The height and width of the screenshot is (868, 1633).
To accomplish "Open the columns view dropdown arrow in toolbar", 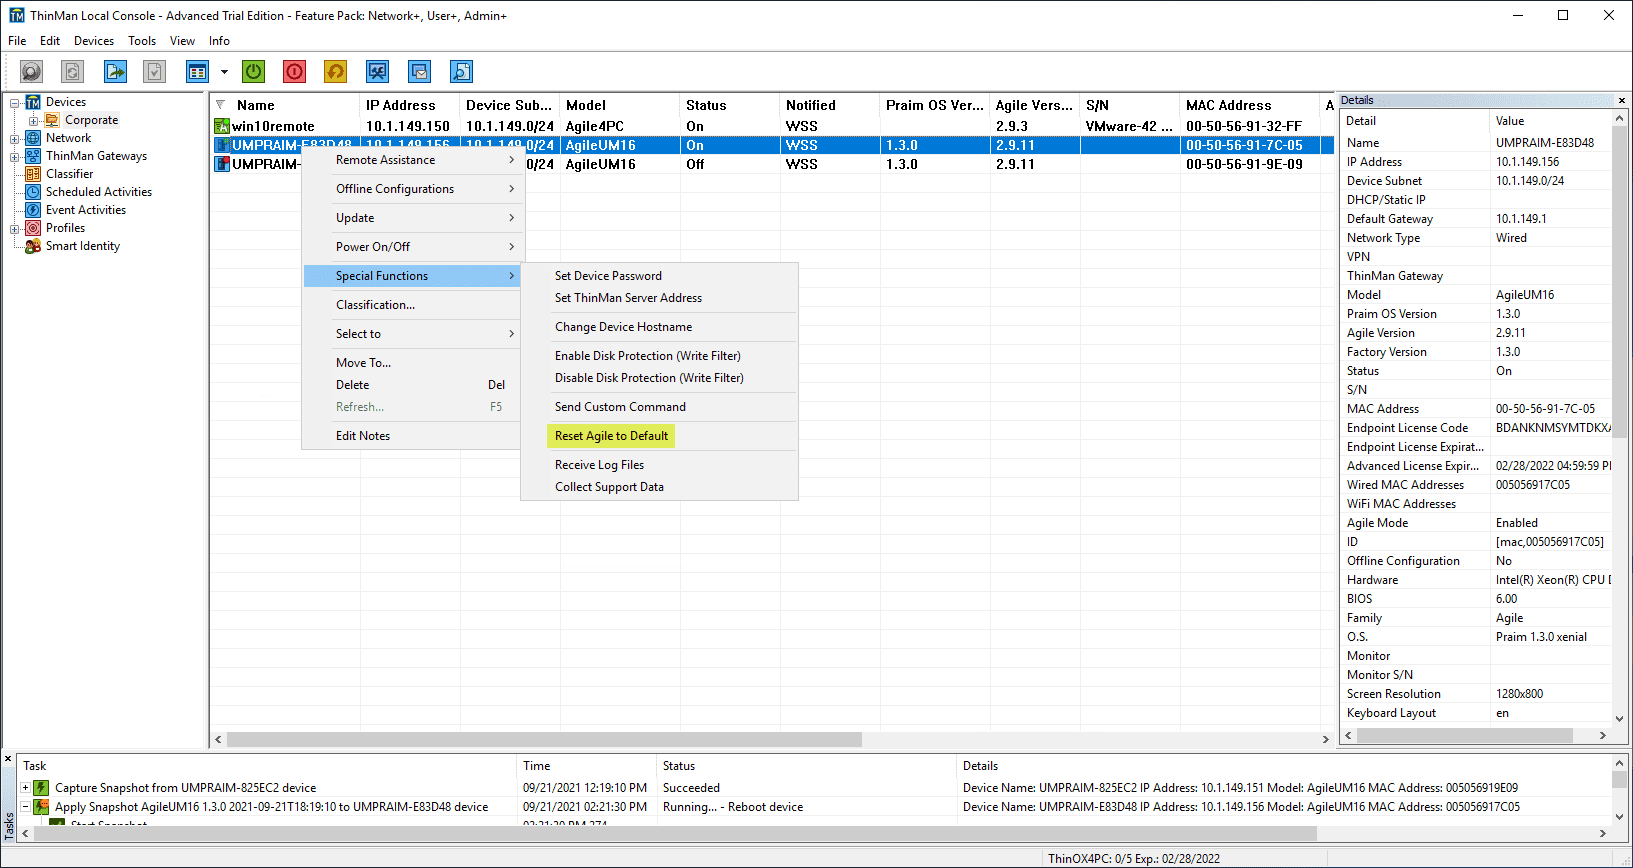I will tap(224, 72).
